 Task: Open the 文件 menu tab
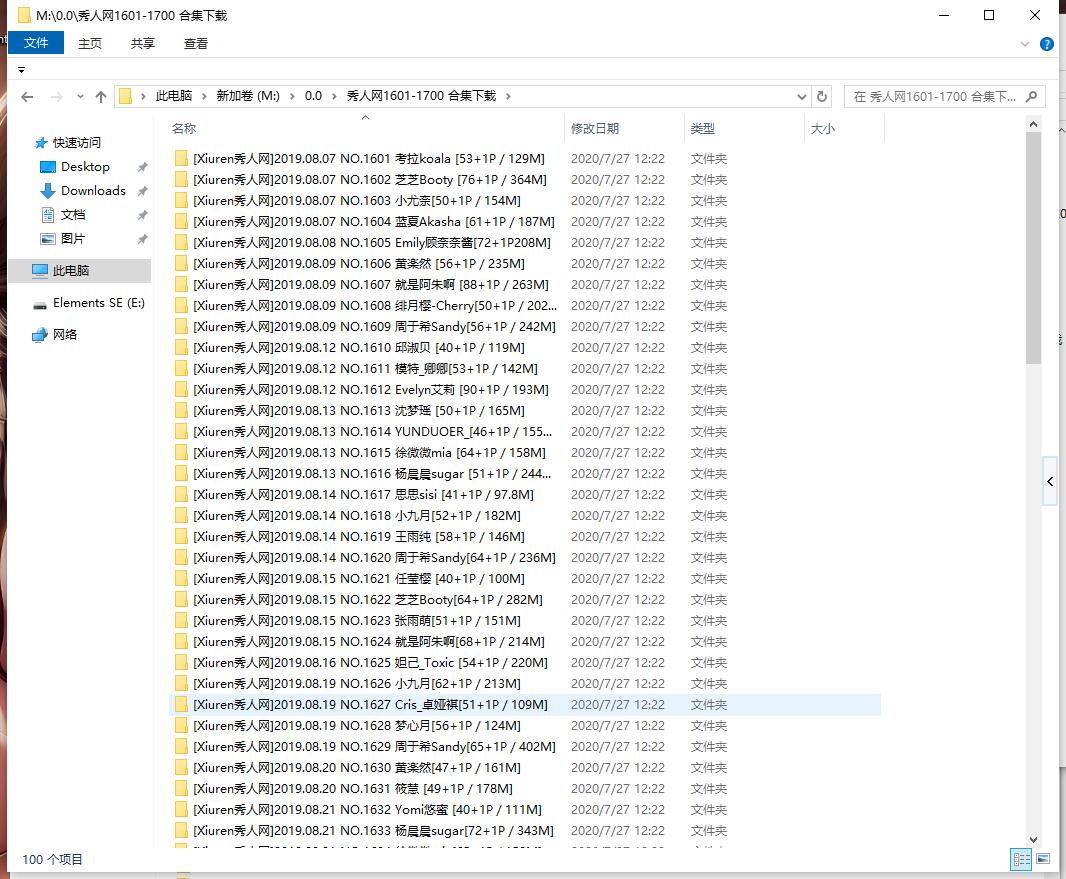point(36,43)
